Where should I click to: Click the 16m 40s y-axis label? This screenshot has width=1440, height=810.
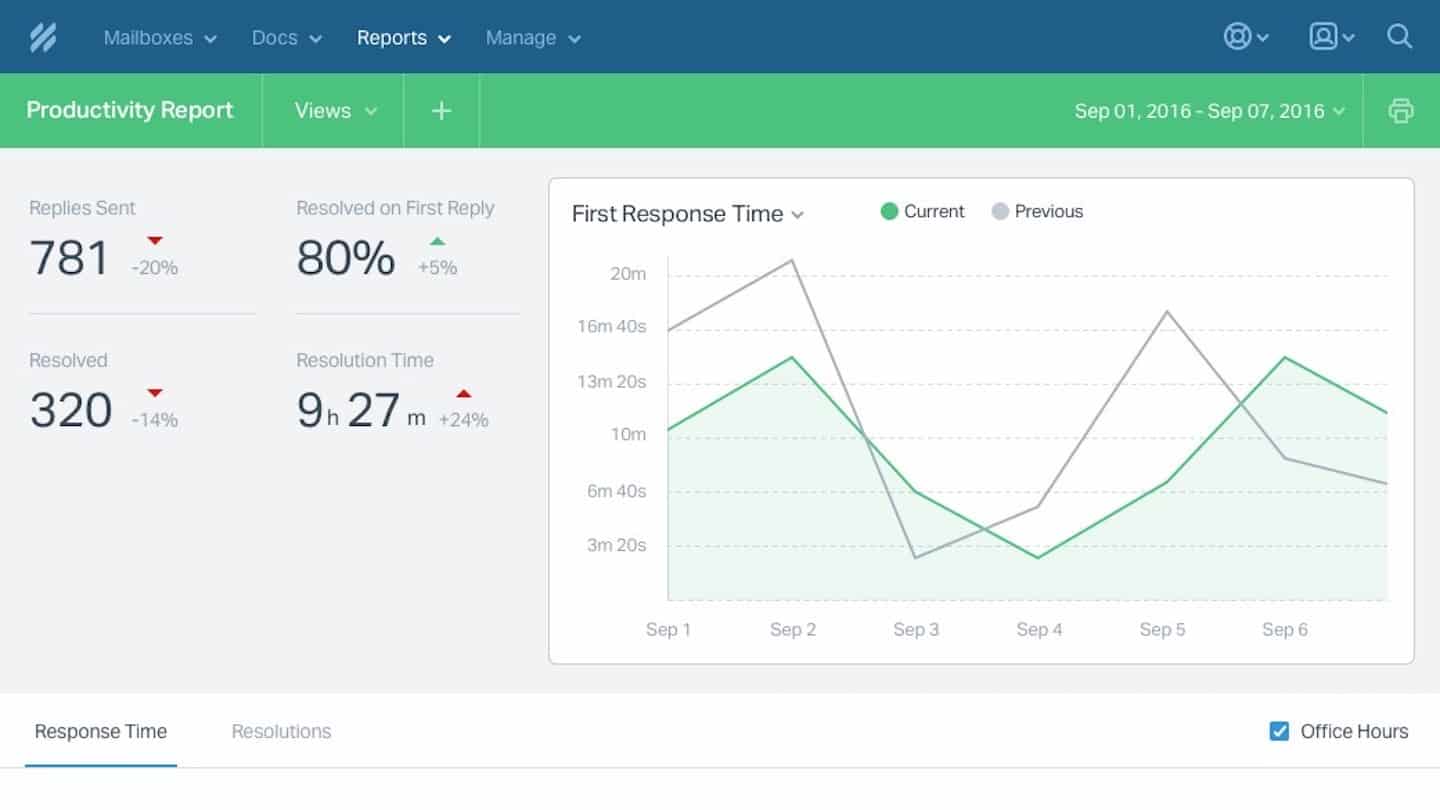612,326
